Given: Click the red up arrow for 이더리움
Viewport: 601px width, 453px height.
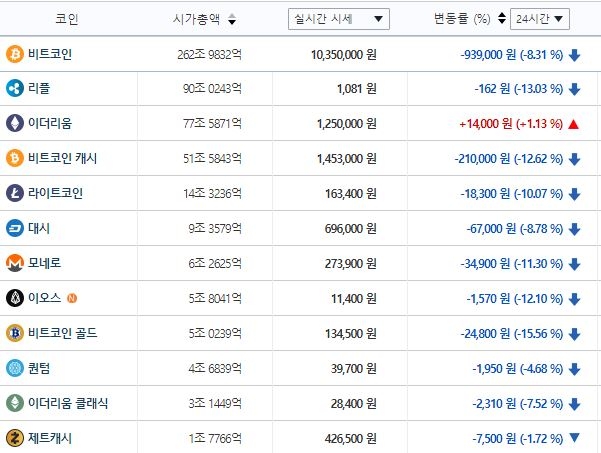Looking at the screenshot, I should point(574,124).
